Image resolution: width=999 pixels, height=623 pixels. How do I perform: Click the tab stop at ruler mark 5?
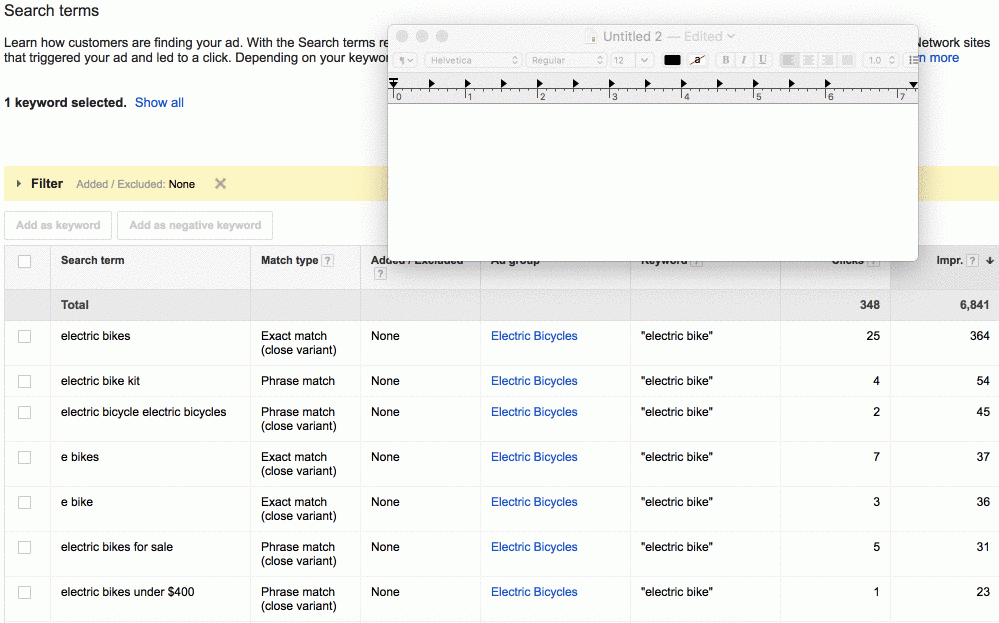click(x=756, y=83)
